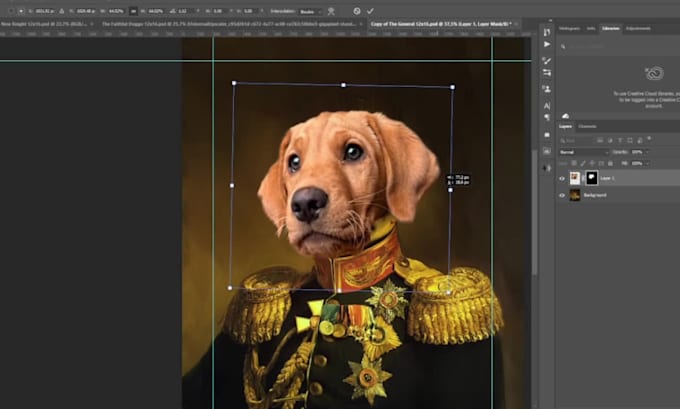Select the Layer 1 image thumbnail
This screenshot has width=680, height=409.
coord(575,178)
